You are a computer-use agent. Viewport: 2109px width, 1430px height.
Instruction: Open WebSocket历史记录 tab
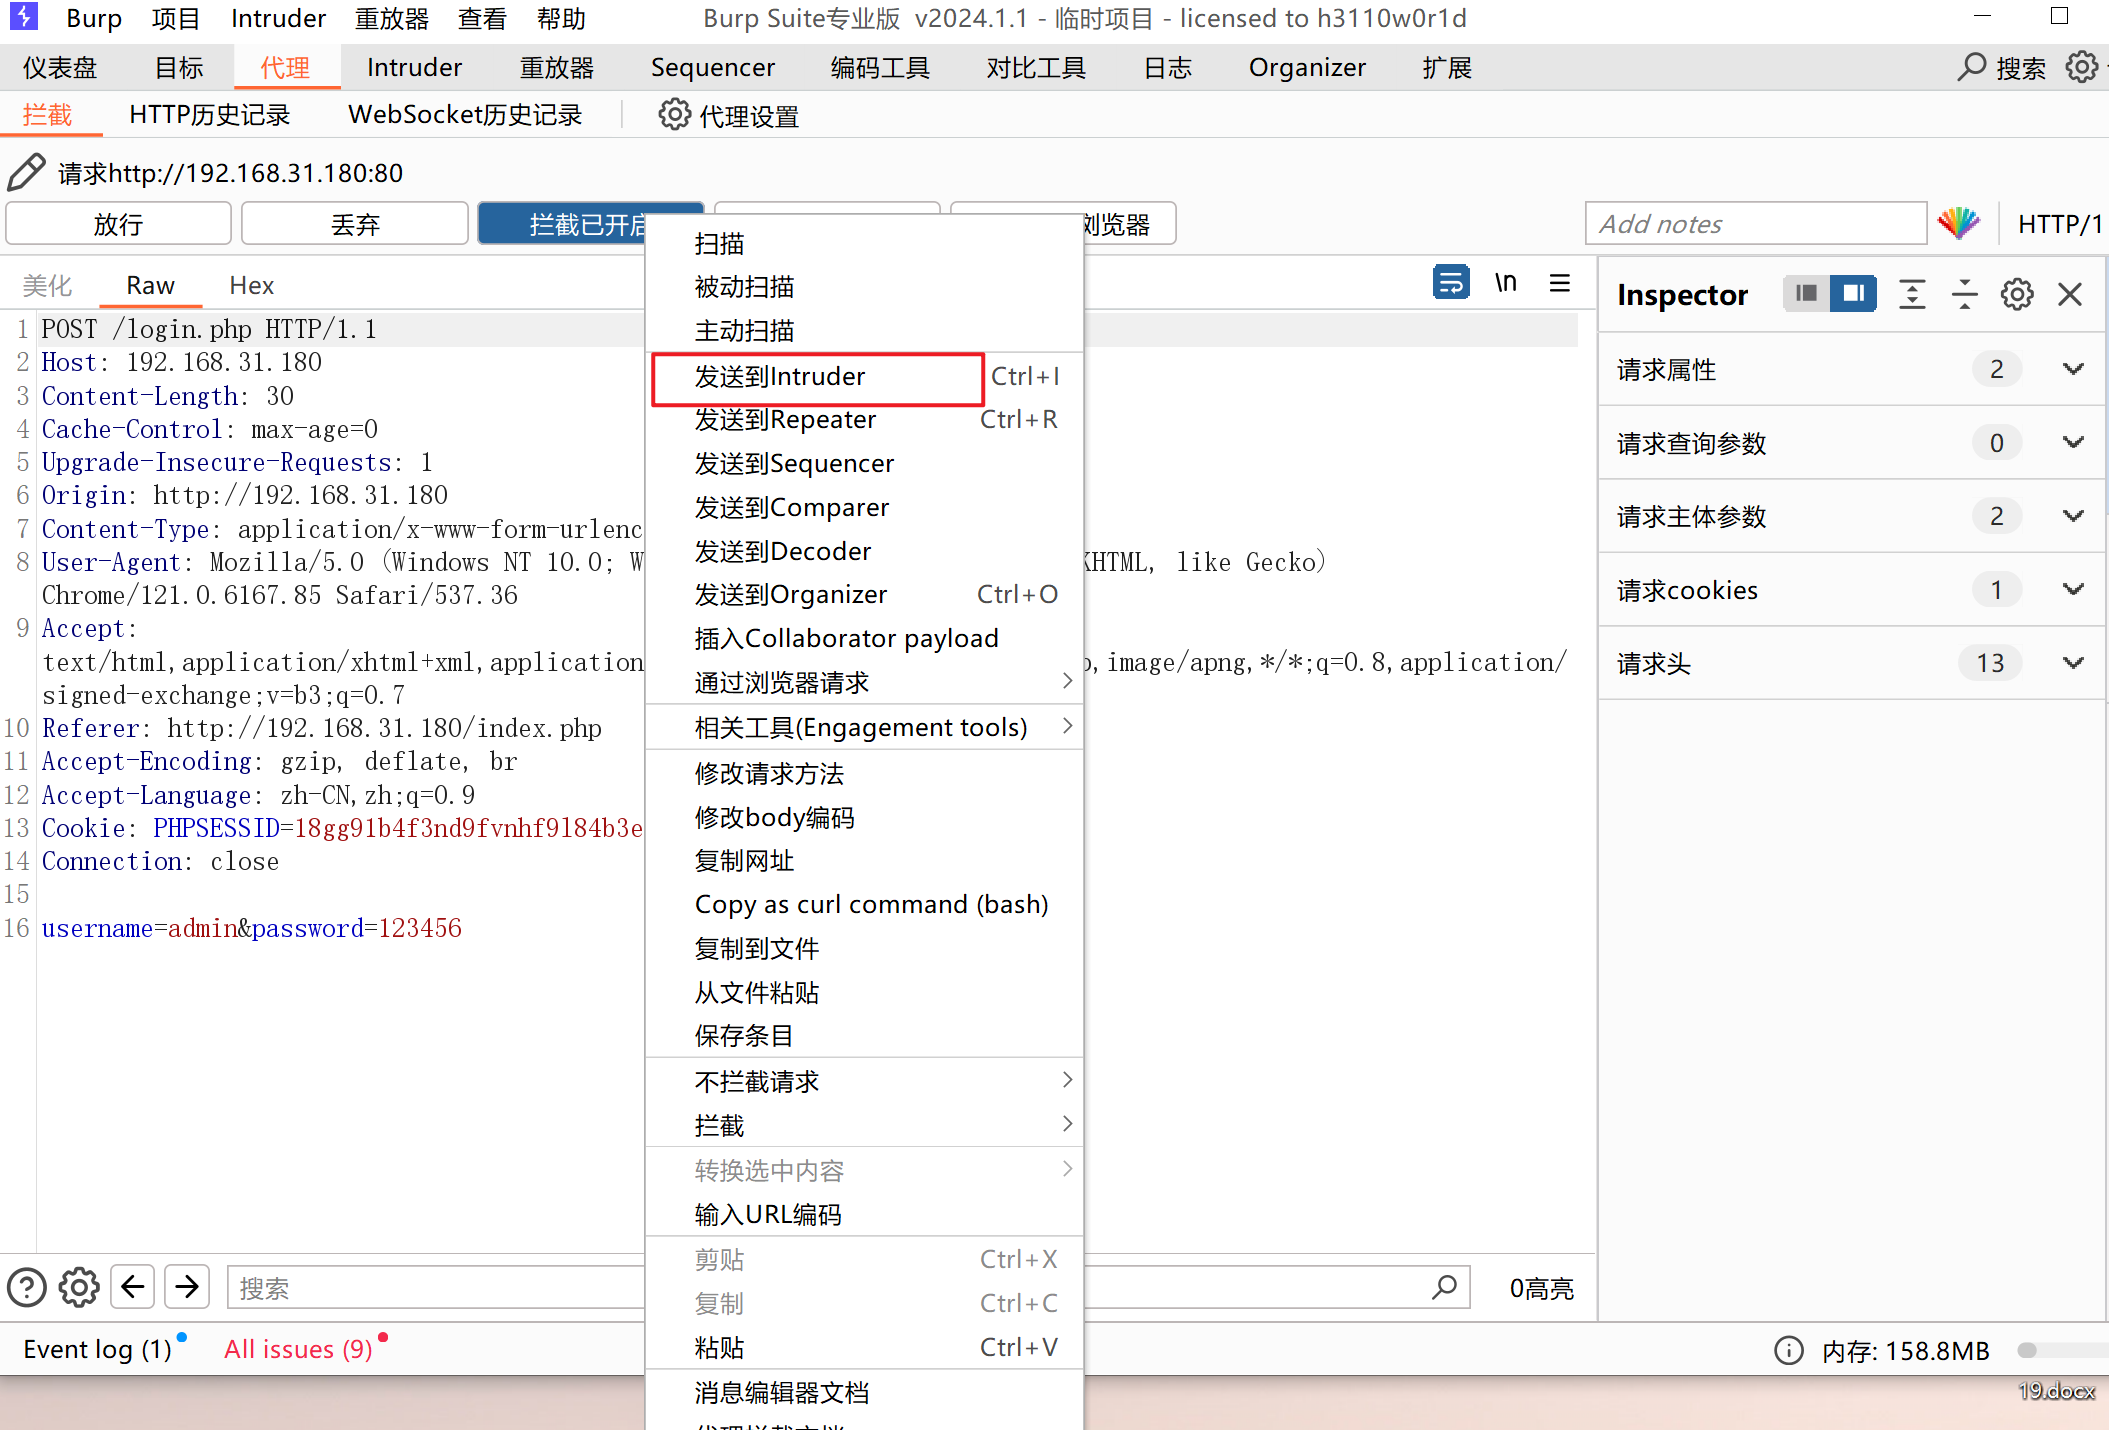[x=465, y=115]
